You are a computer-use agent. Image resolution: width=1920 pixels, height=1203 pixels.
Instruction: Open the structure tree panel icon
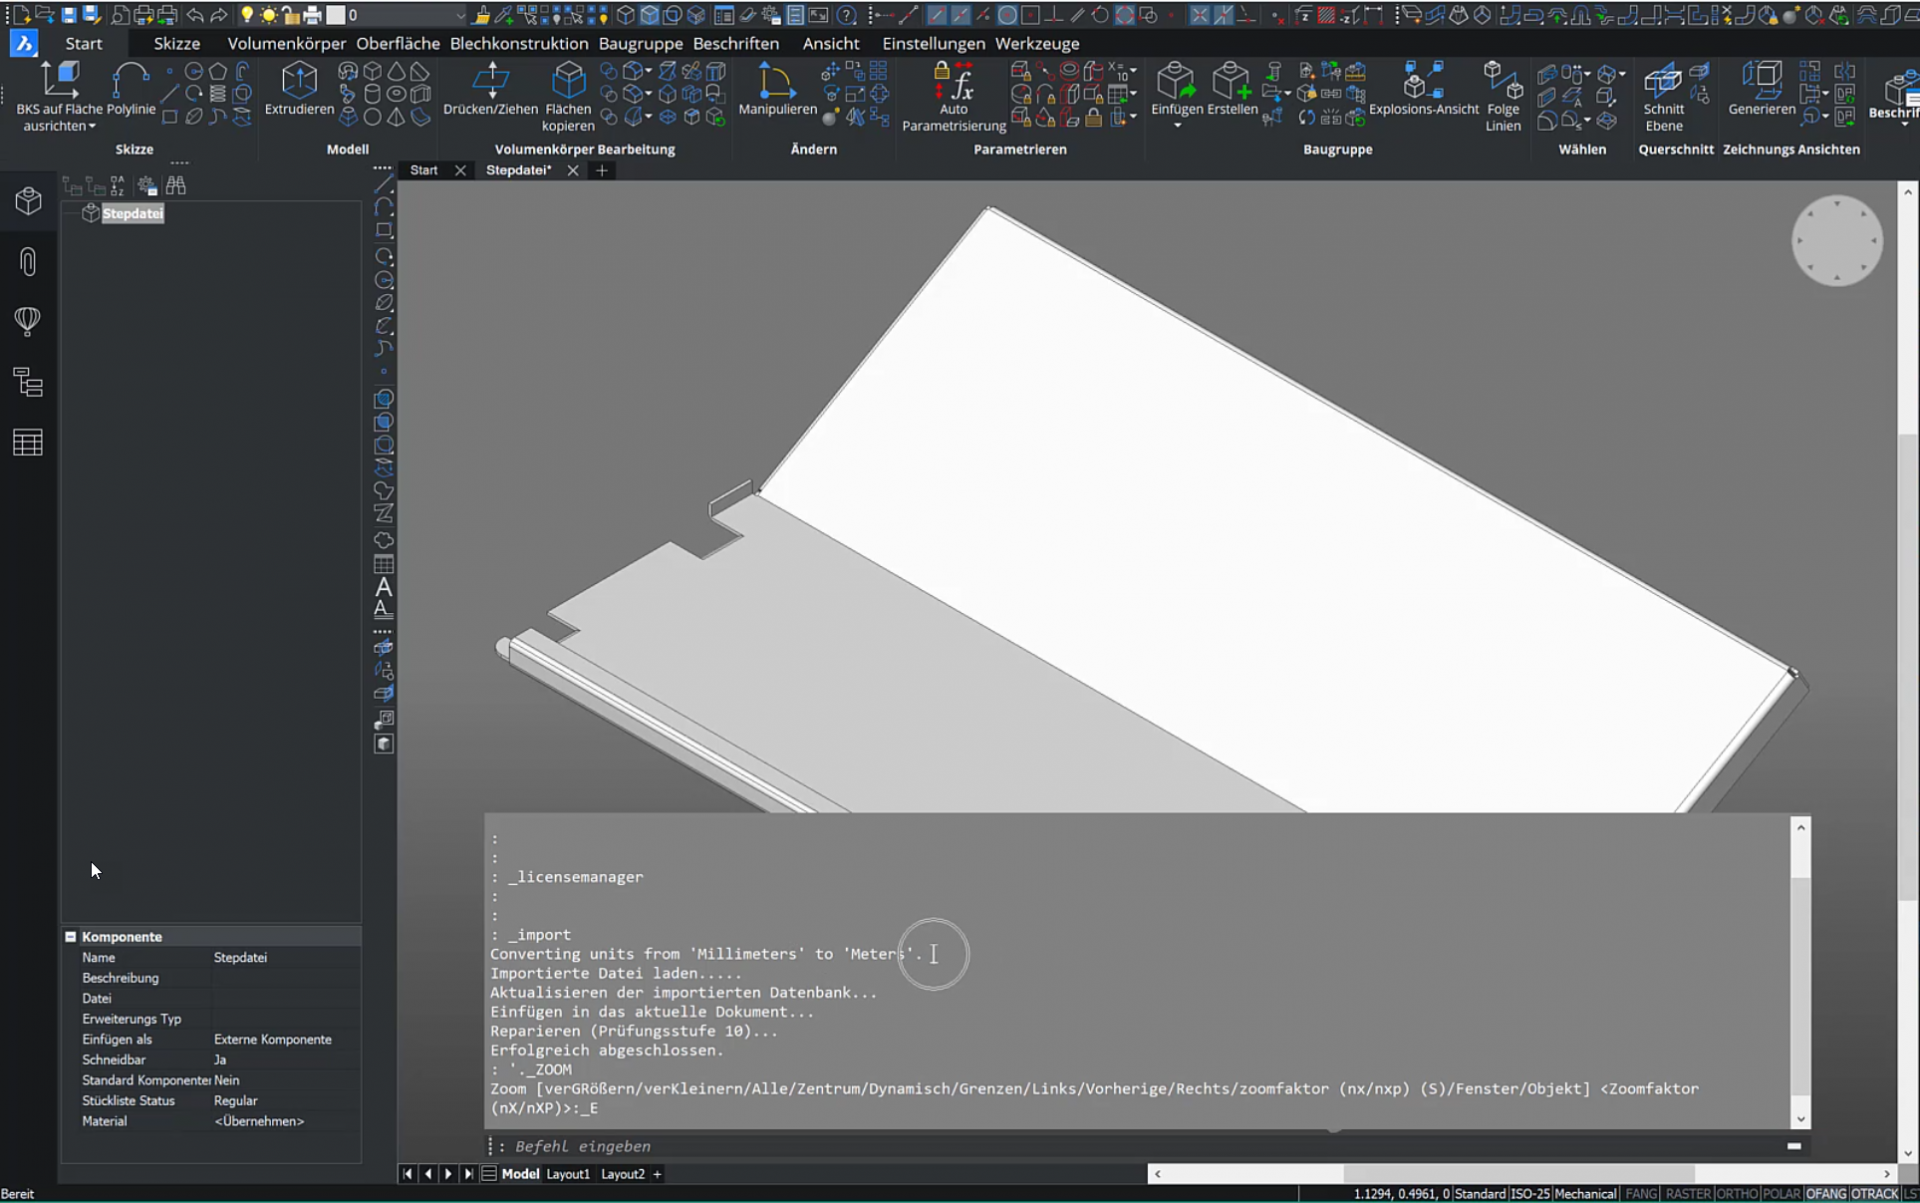[x=28, y=382]
